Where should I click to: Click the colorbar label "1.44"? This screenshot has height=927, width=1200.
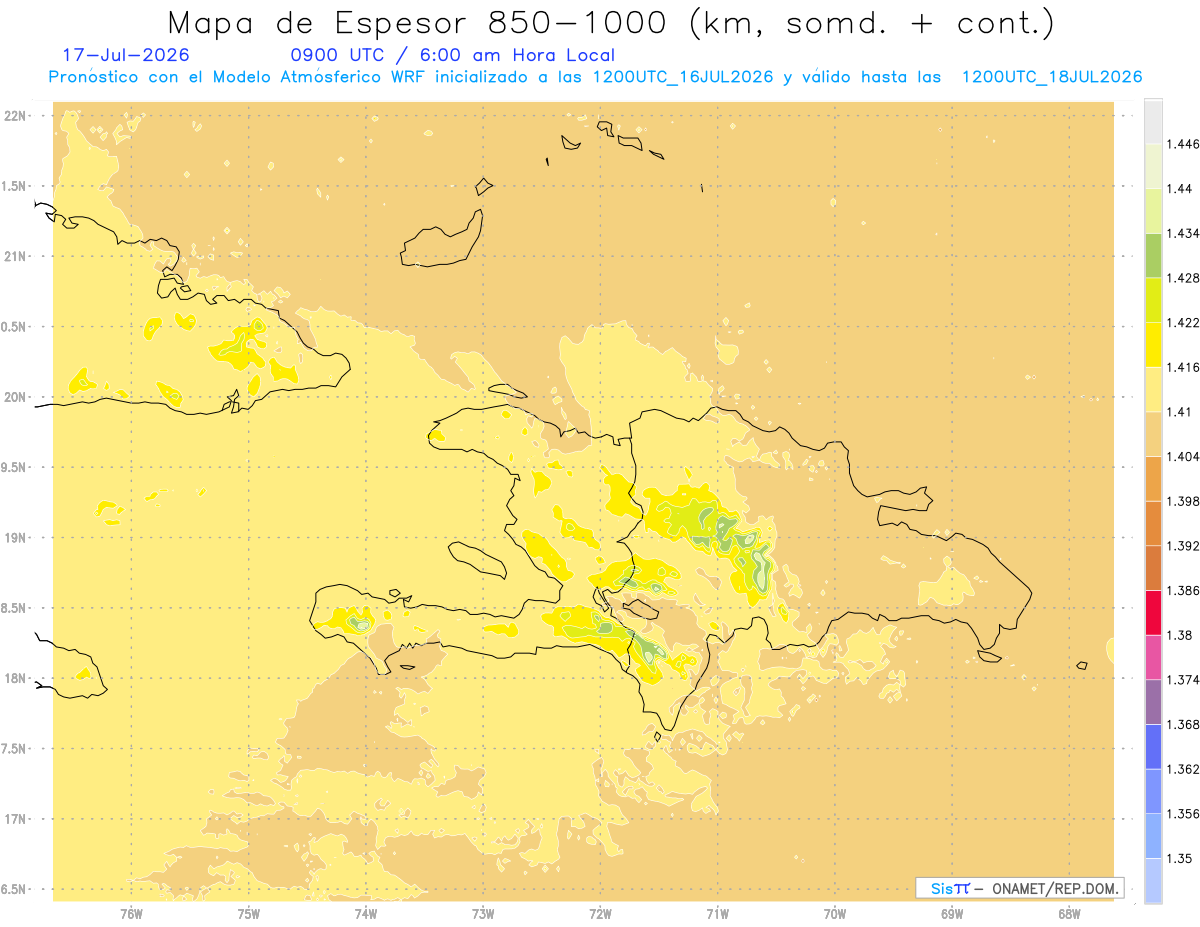pos(1179,188)
